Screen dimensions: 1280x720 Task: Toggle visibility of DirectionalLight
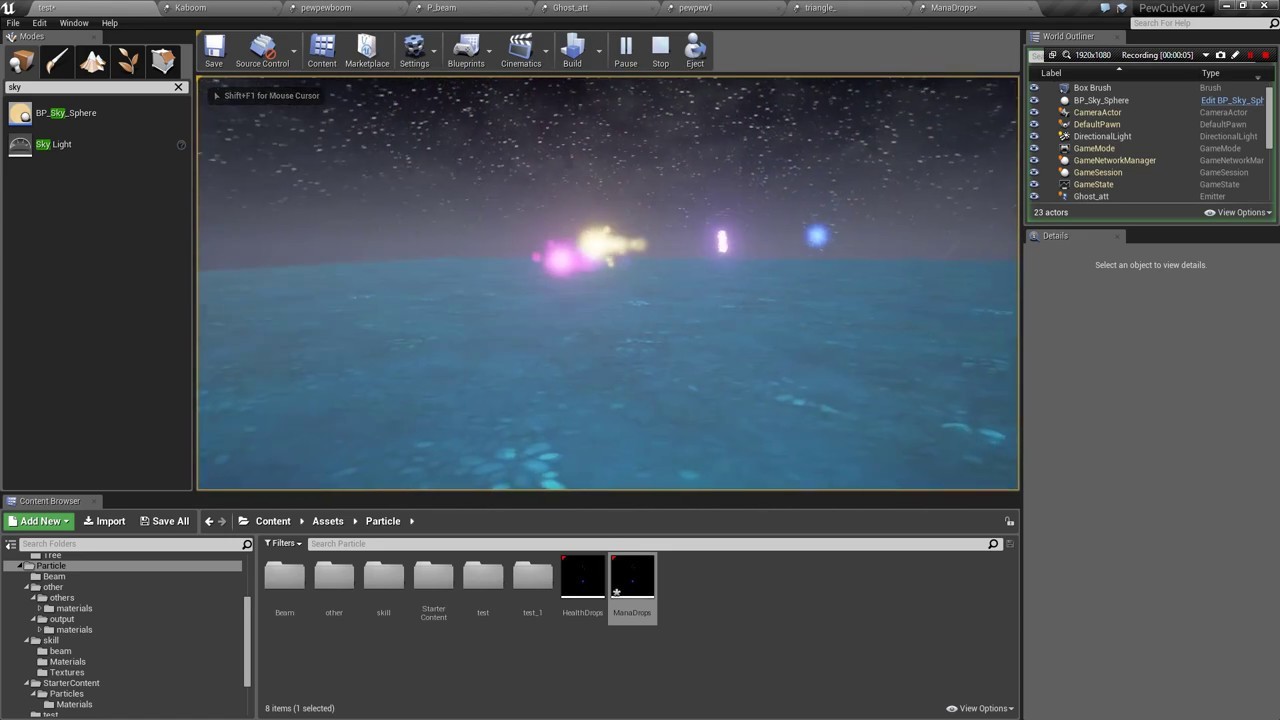click(1035, 136)
